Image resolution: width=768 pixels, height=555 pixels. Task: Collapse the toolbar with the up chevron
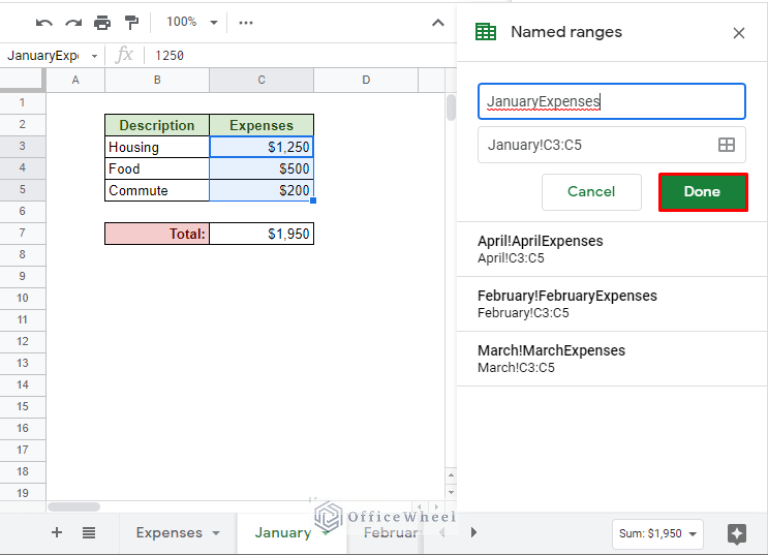tap(437, 22)
